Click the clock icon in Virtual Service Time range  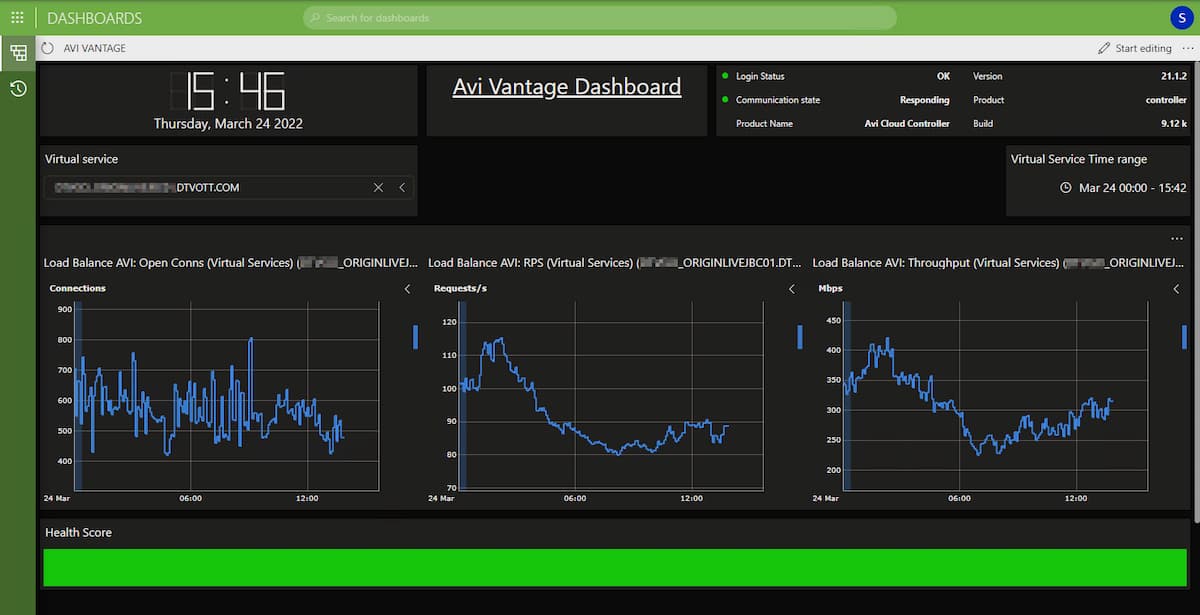tap(1066, 188)
